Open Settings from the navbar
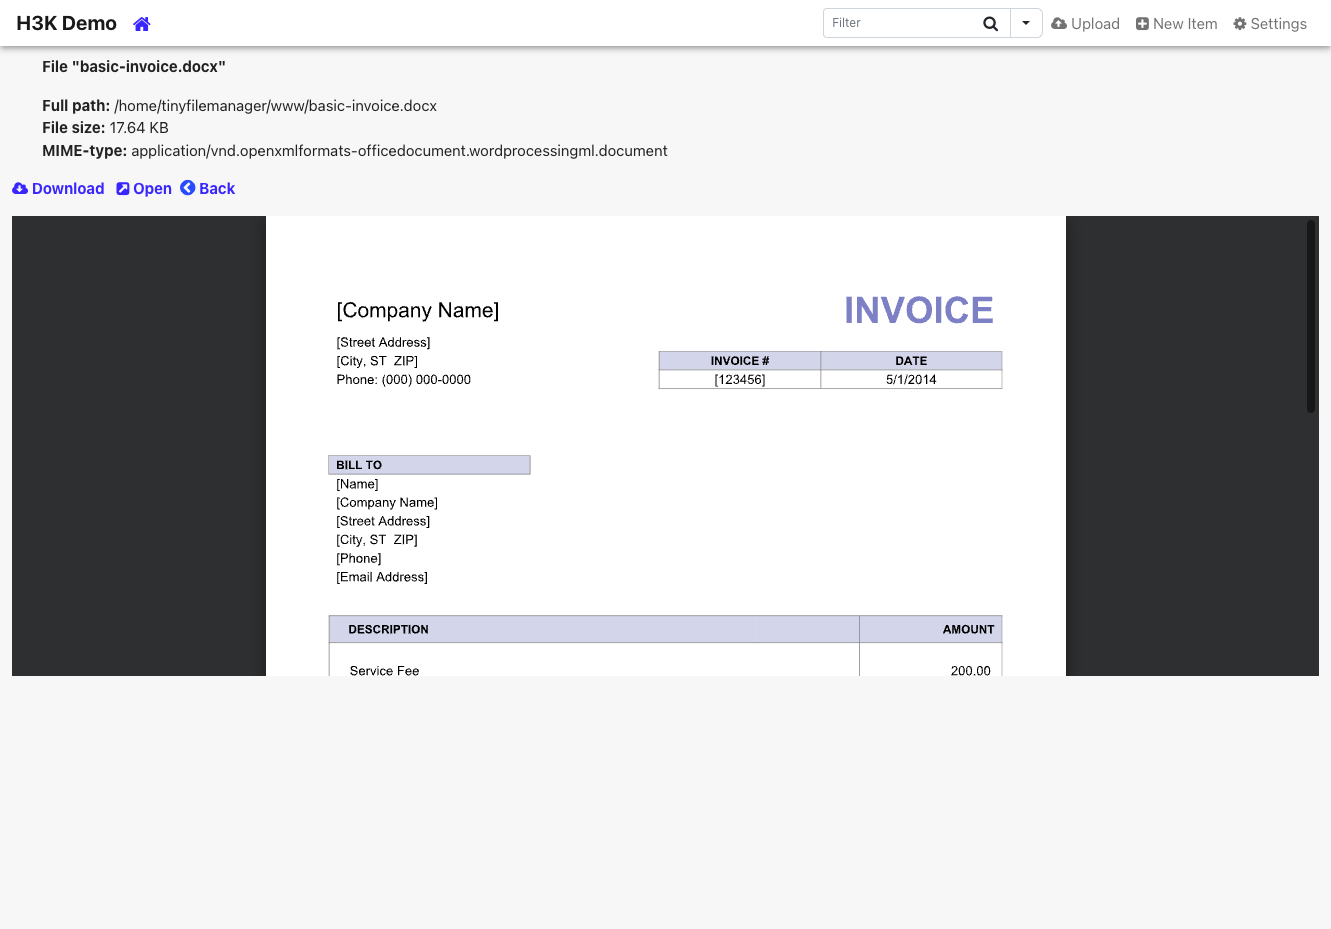The width and height of the screenshot is (1331, 929). coord(1270,24)
